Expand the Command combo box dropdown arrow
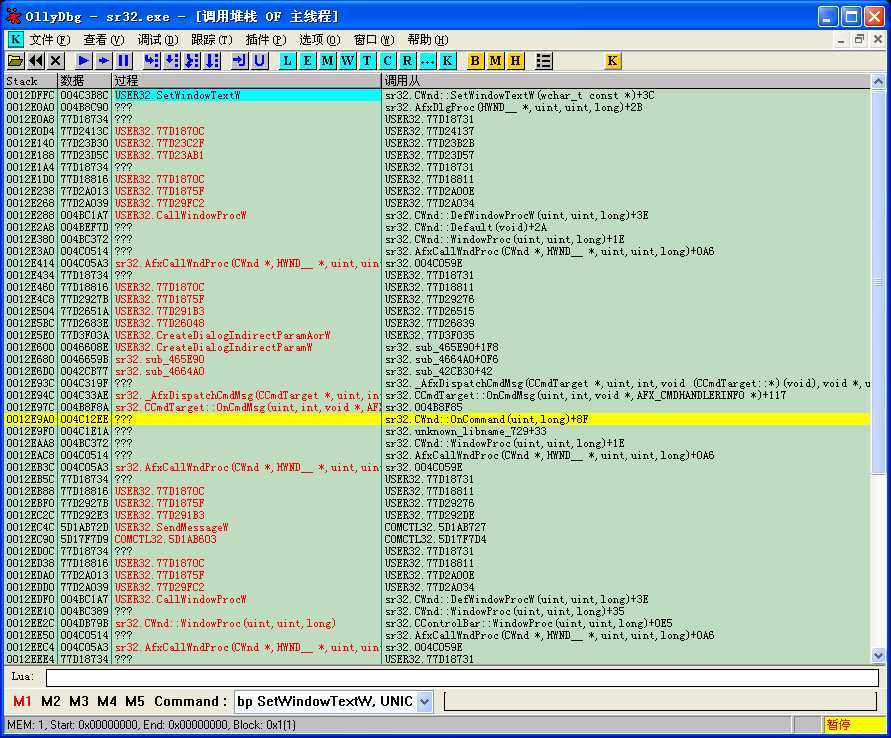Screen dimensions: 891x738 coord(424,702)
